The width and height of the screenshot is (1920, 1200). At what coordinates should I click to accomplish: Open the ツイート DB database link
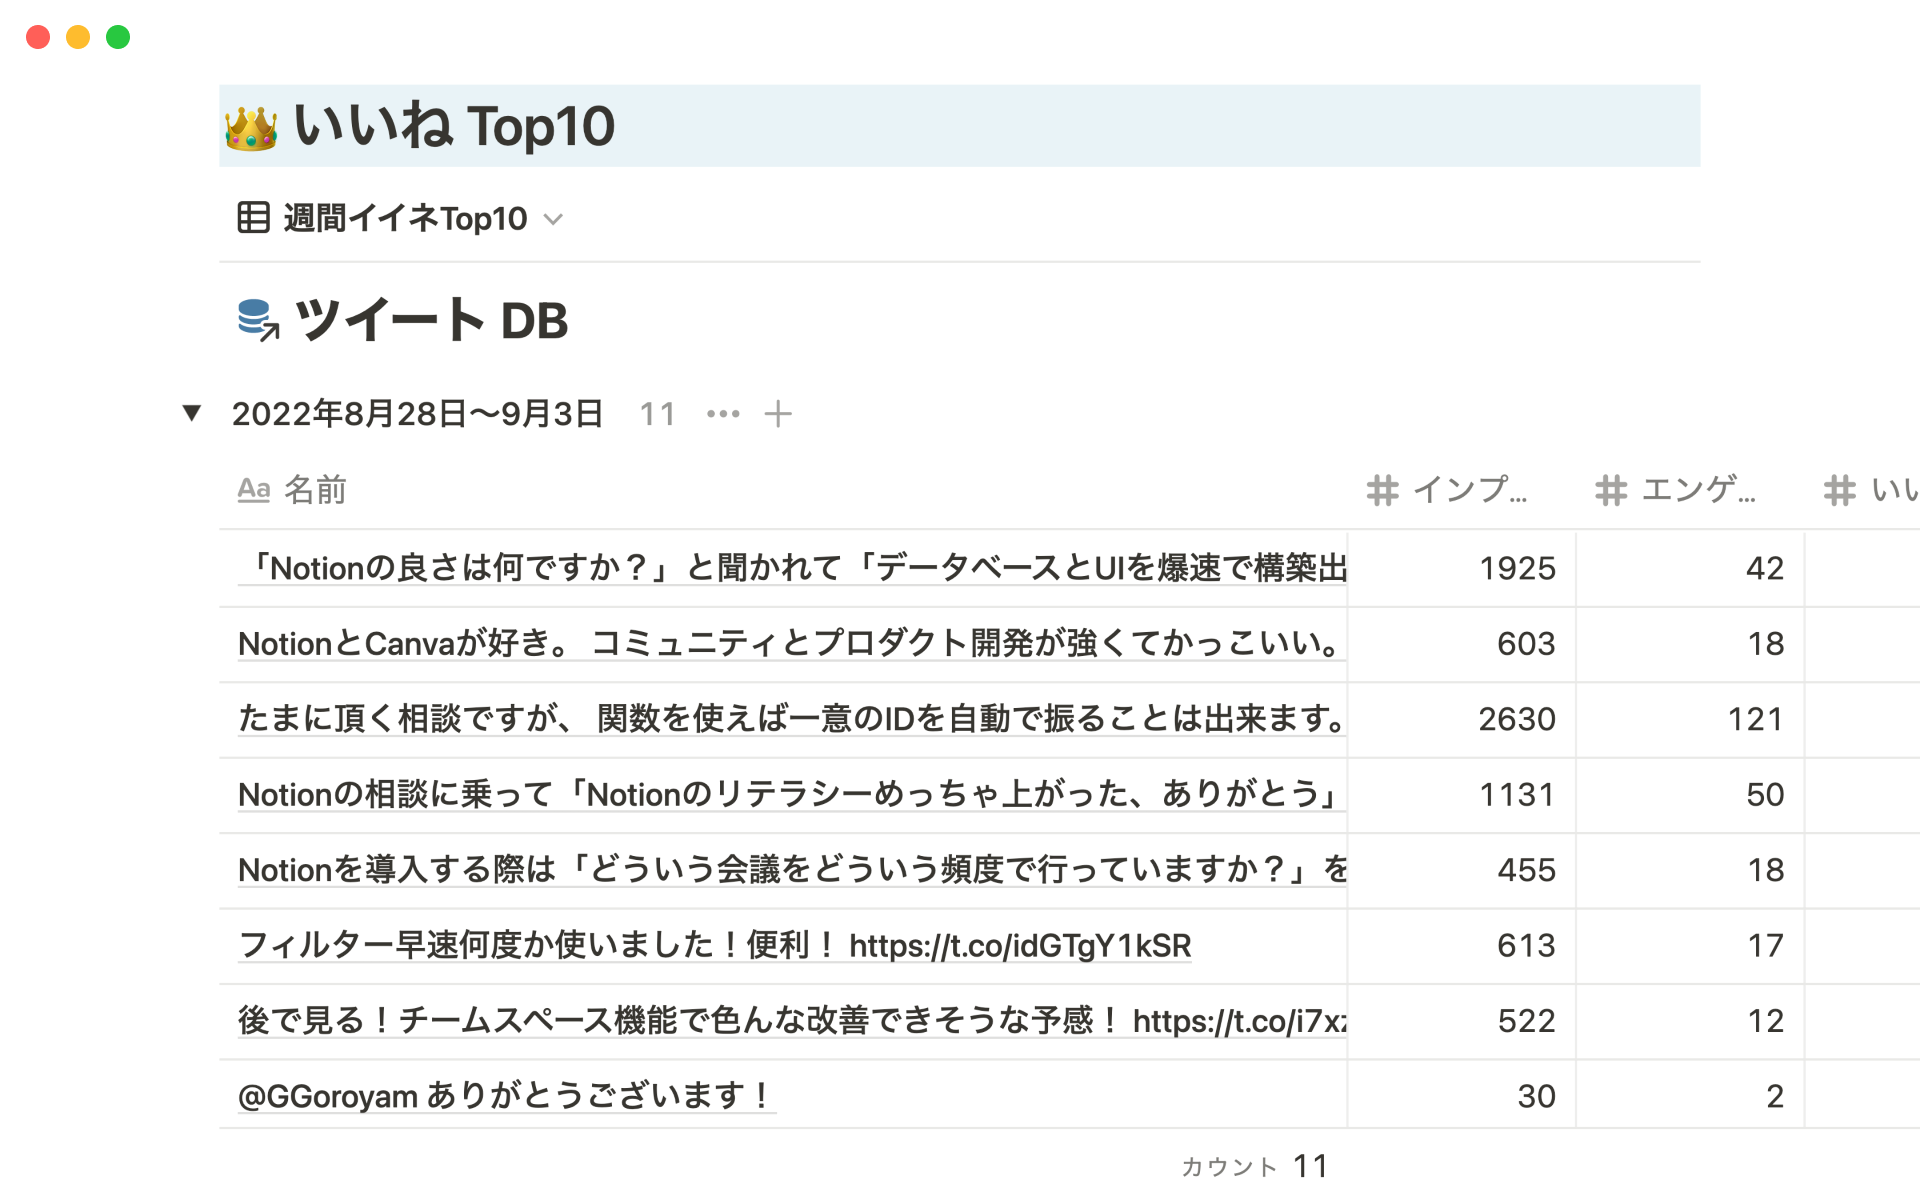click(x=432, y=321)
